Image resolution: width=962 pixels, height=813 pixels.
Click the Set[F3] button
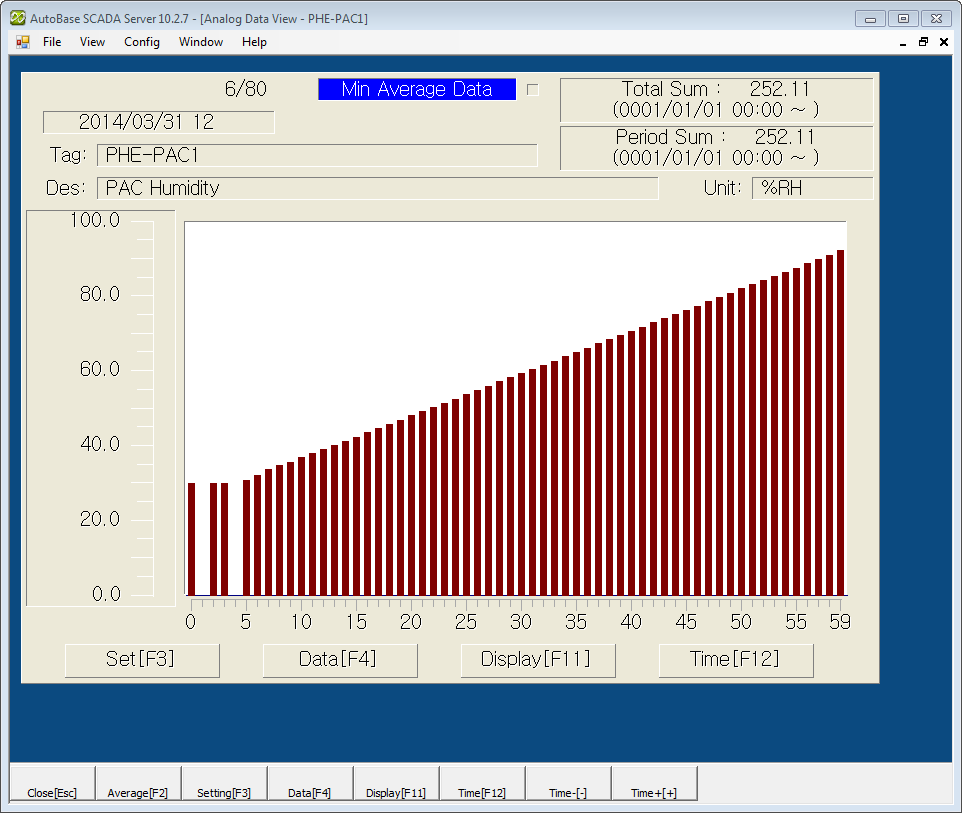tap(142, 660)
